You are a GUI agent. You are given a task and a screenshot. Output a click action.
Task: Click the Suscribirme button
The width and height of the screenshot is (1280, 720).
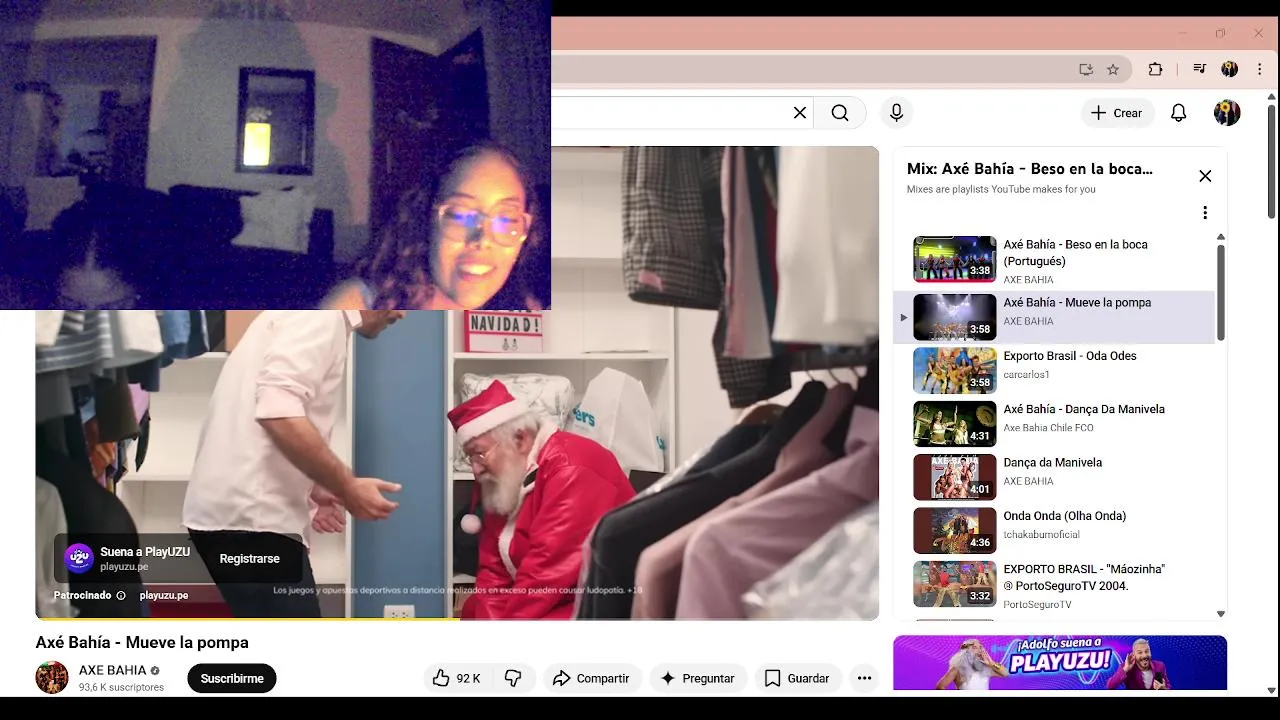(232, 678)
